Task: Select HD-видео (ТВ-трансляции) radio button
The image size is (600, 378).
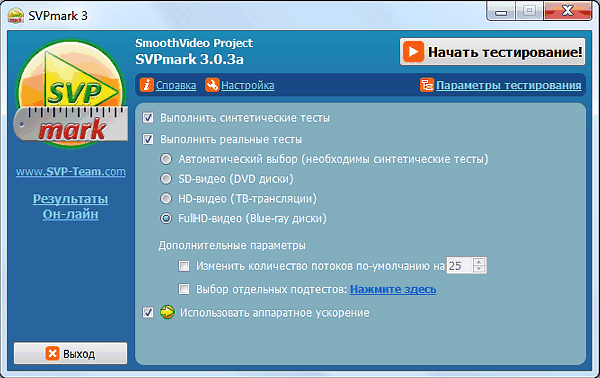Action: pos(166,198)
